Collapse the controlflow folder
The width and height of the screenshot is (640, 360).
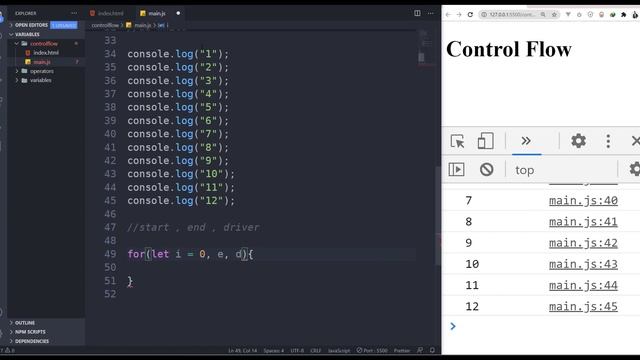44,44
